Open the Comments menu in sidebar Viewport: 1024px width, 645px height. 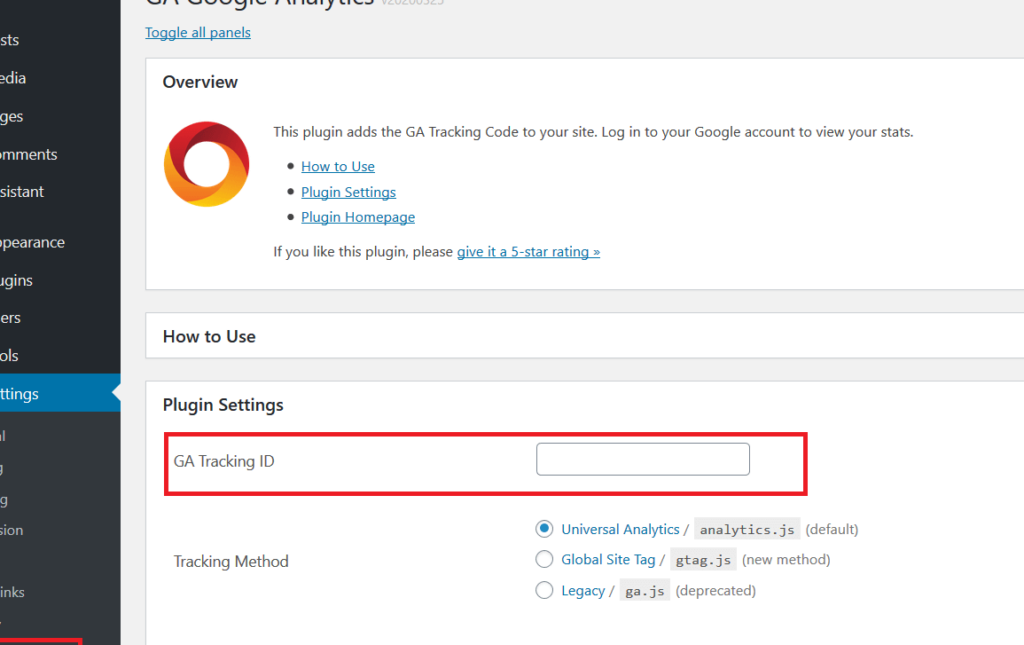pos(60,154)
